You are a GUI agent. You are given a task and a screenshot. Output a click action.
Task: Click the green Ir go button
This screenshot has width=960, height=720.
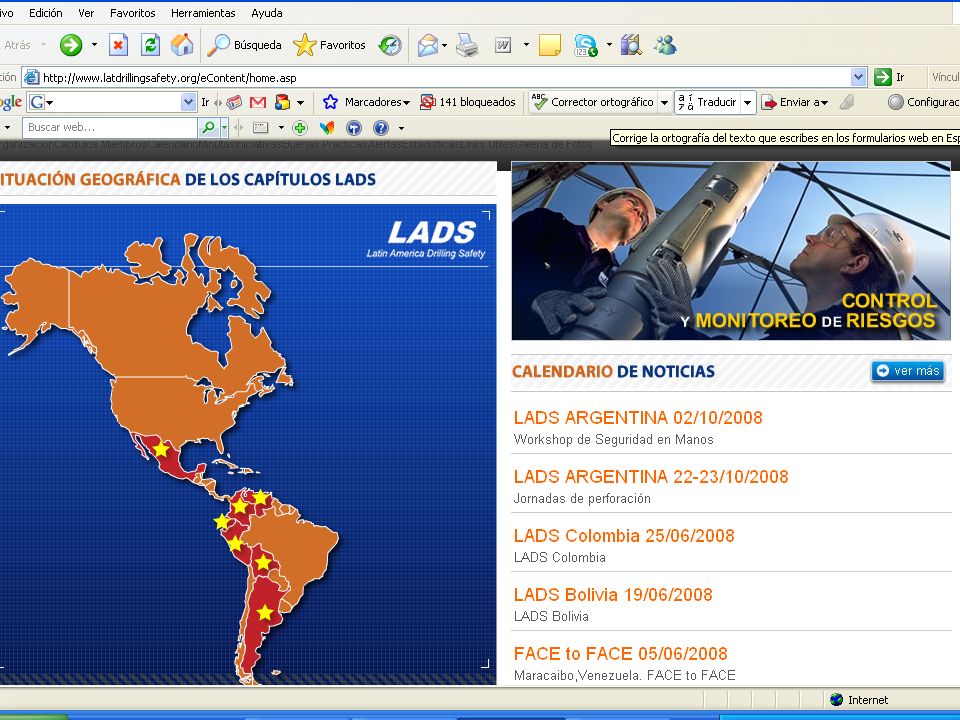pyautogui.click(x=889, y=77)
